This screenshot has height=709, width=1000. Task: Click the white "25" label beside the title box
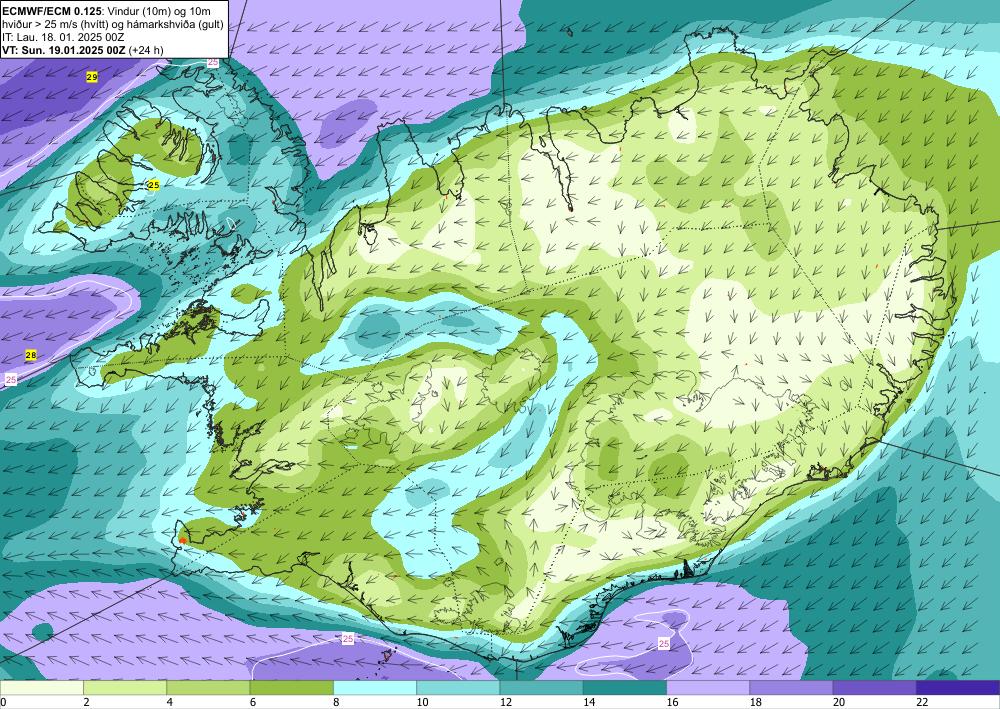[x=213, y=62]
